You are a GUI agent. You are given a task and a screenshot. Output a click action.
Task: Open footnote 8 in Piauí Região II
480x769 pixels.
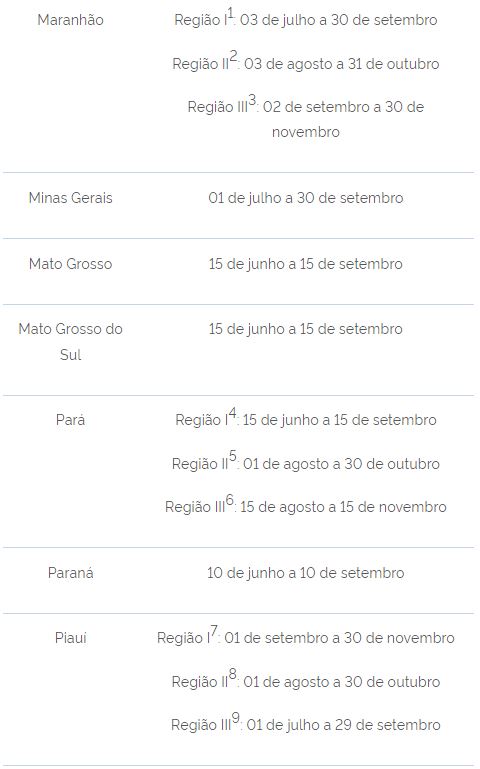[232, 674]
